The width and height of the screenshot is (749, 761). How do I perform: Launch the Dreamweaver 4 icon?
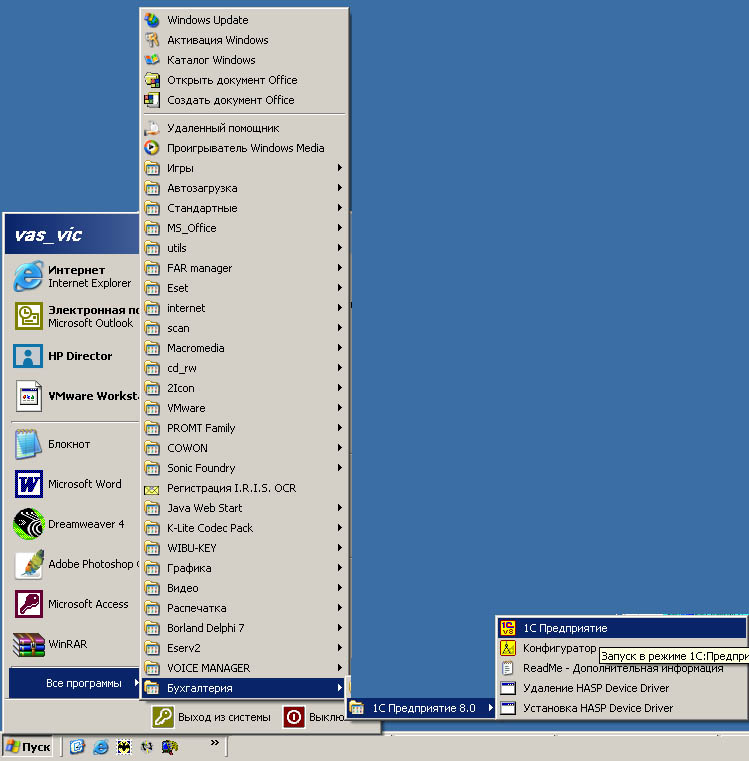click(x=29, y=524)
